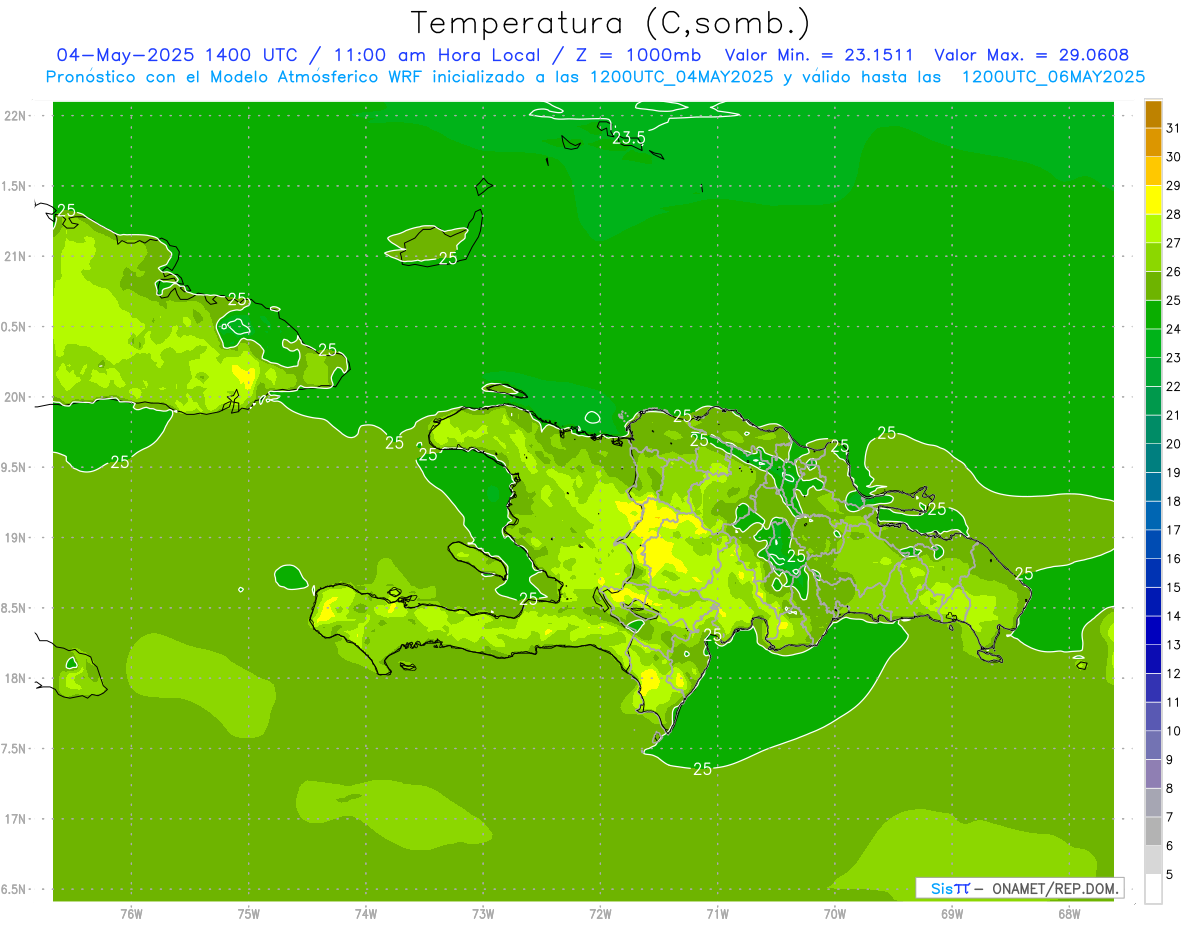Click the "ONAMET/REP.DOM." credit label
This screenshot has width=1200, height=927.
(x=1054, y=888)
